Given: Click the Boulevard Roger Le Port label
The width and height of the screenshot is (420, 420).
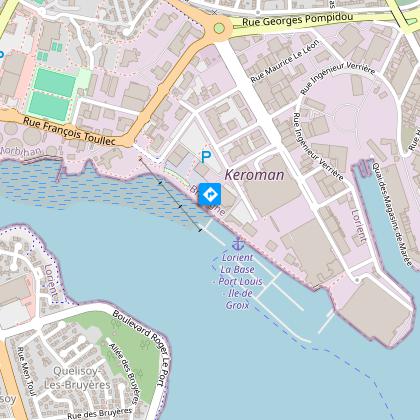Looking at the screenshot, I should coord(142,348).
